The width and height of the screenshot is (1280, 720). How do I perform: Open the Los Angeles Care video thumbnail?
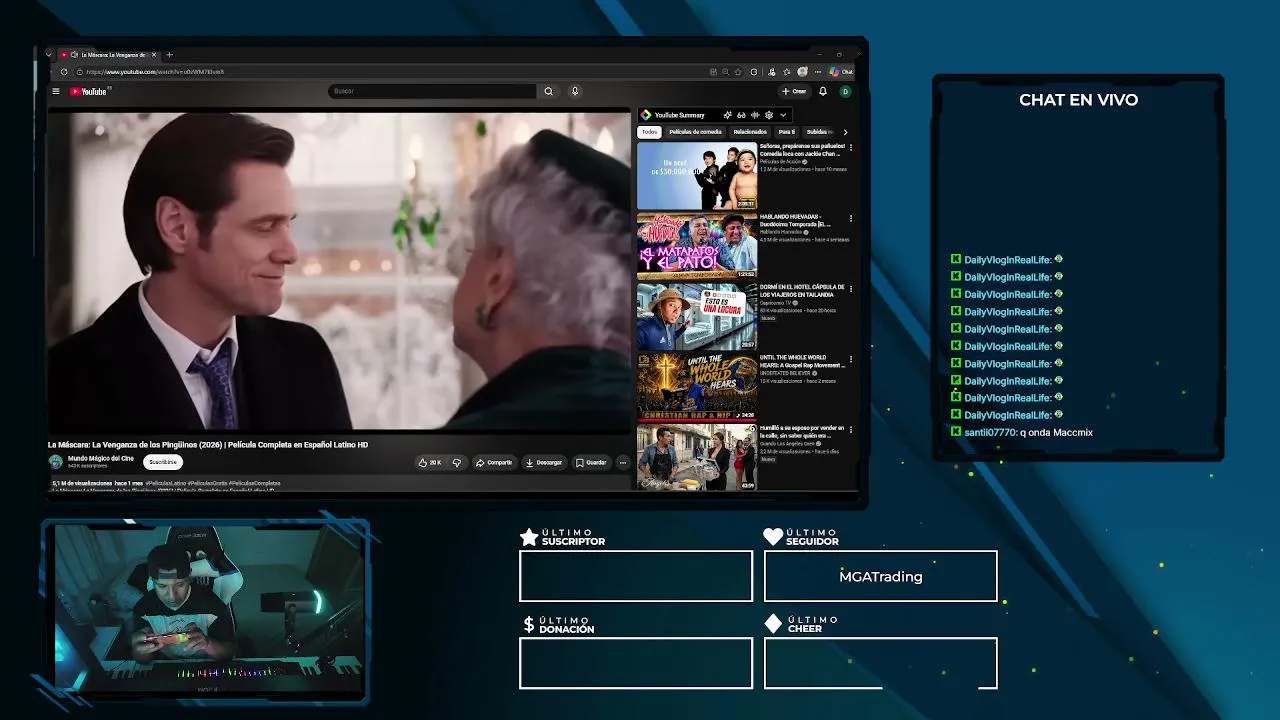697,457
